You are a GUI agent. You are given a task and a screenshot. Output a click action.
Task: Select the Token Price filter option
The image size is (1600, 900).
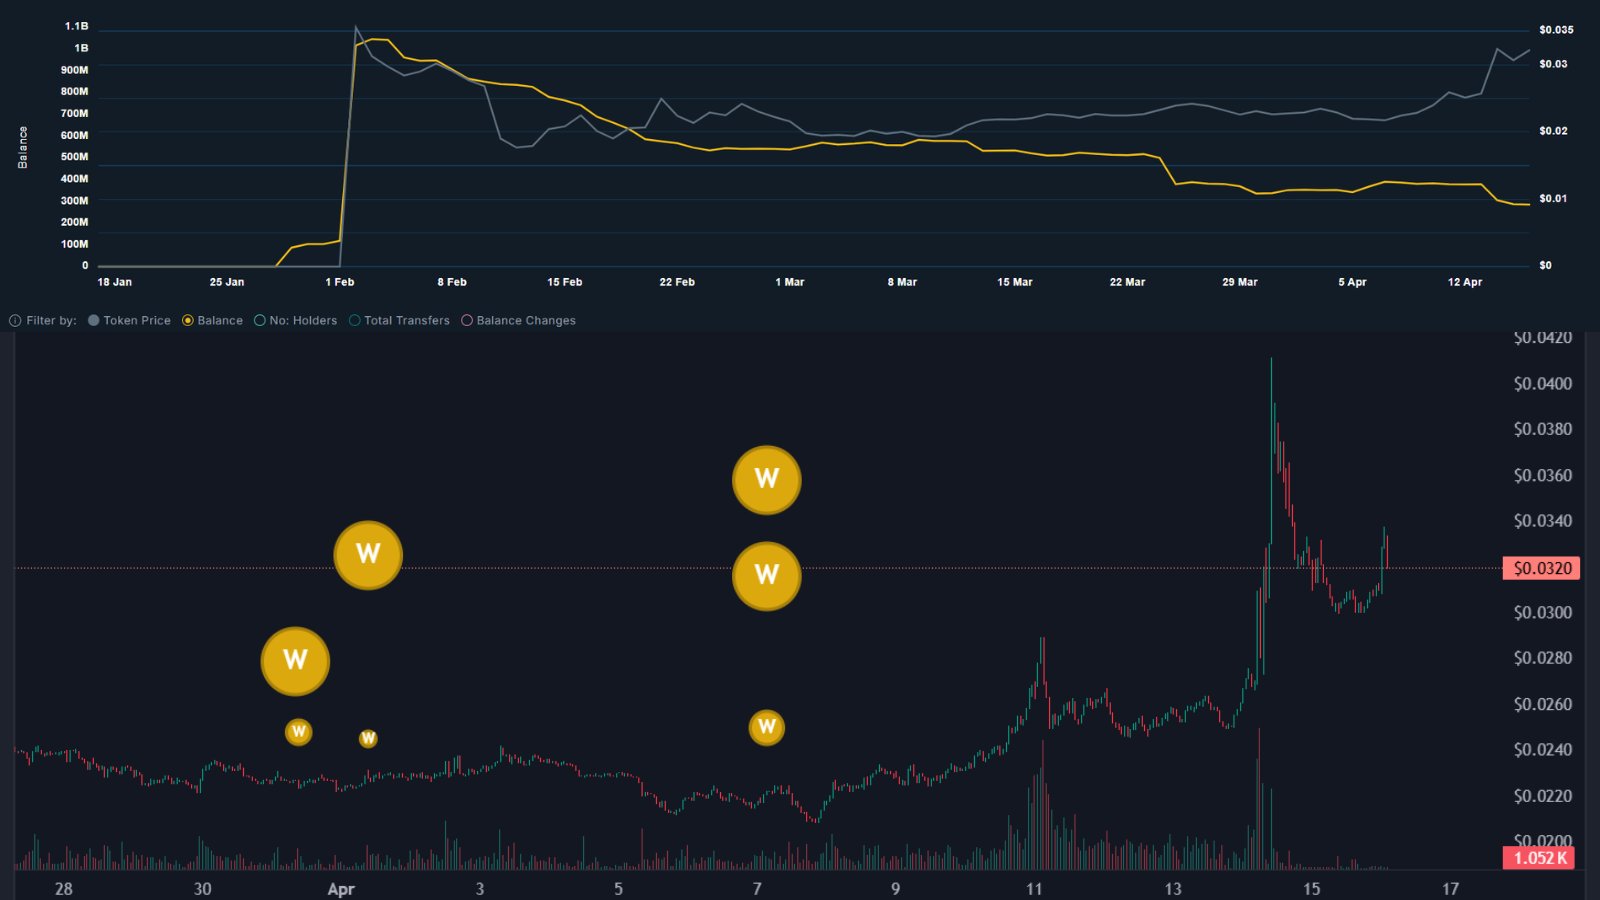(94, 321)
